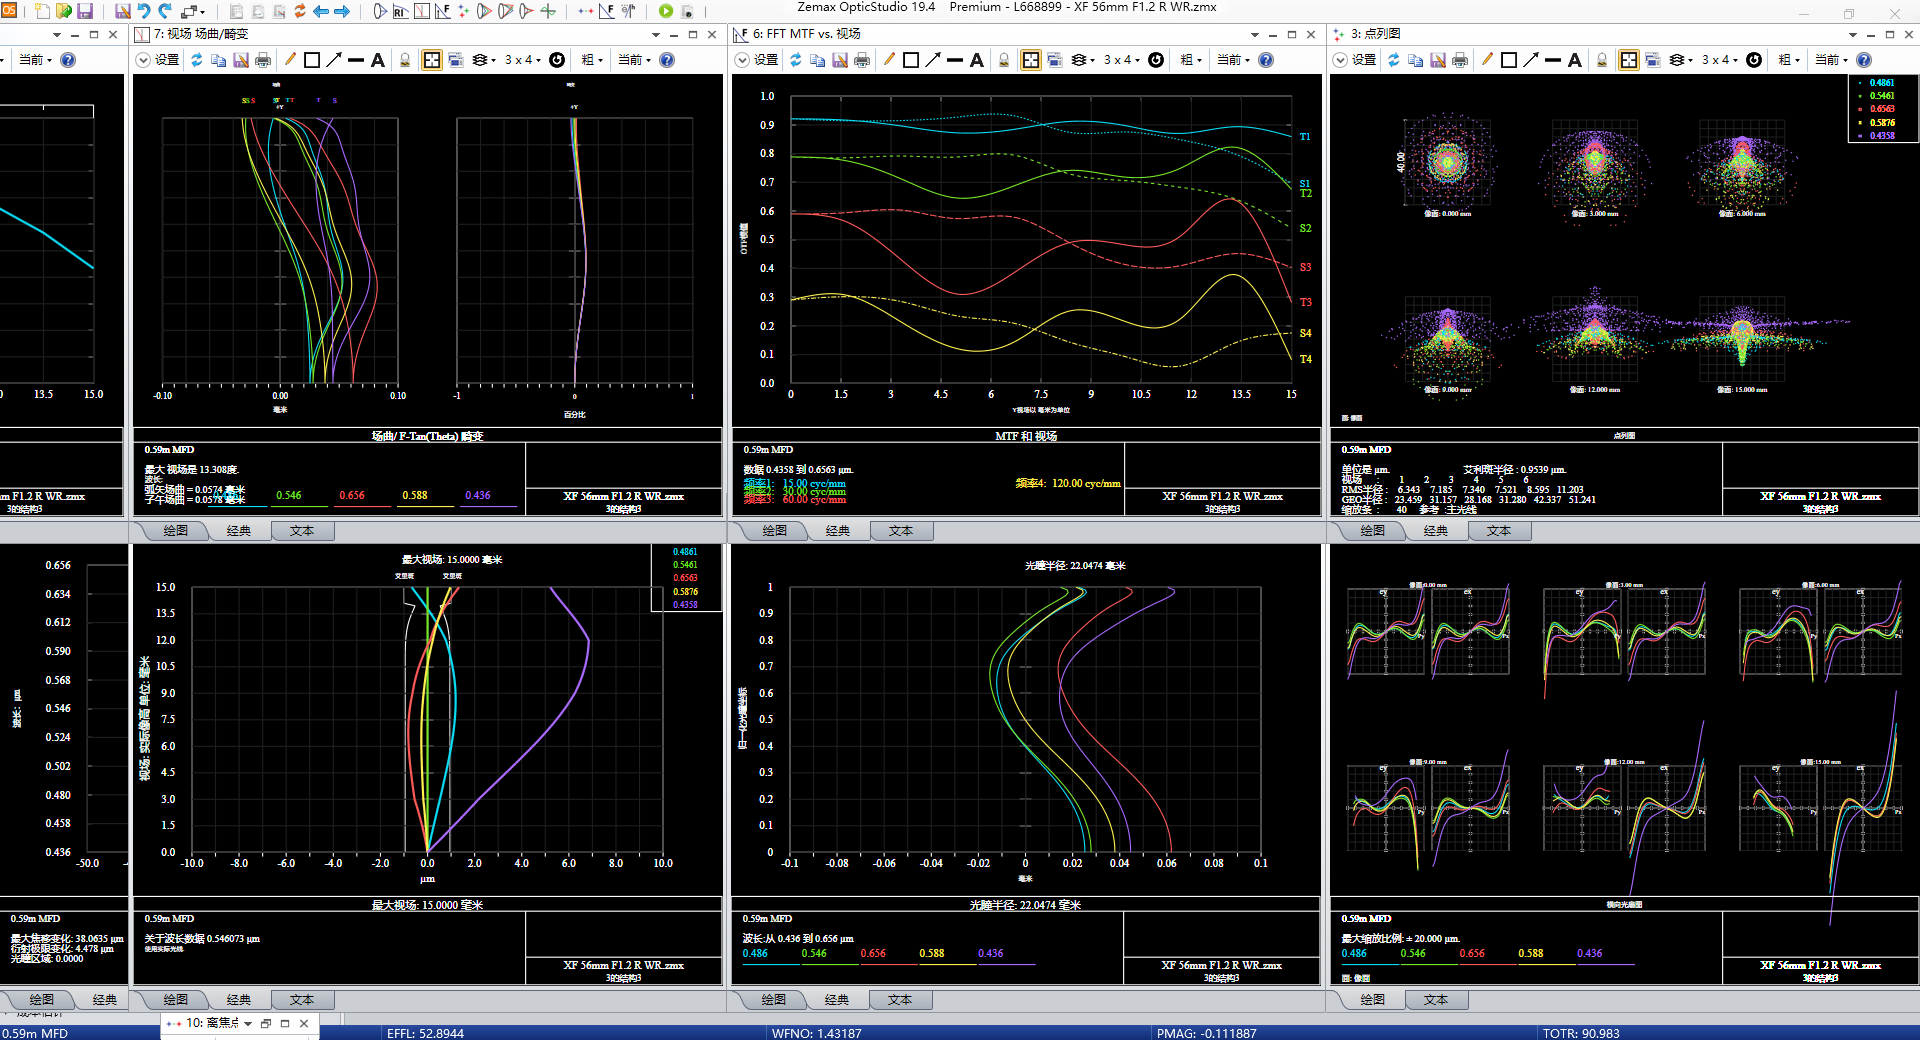Pick the pencil annotation tool in field curvature window
Viewport: 1920px width, 1040px height.
click(290, 60)
